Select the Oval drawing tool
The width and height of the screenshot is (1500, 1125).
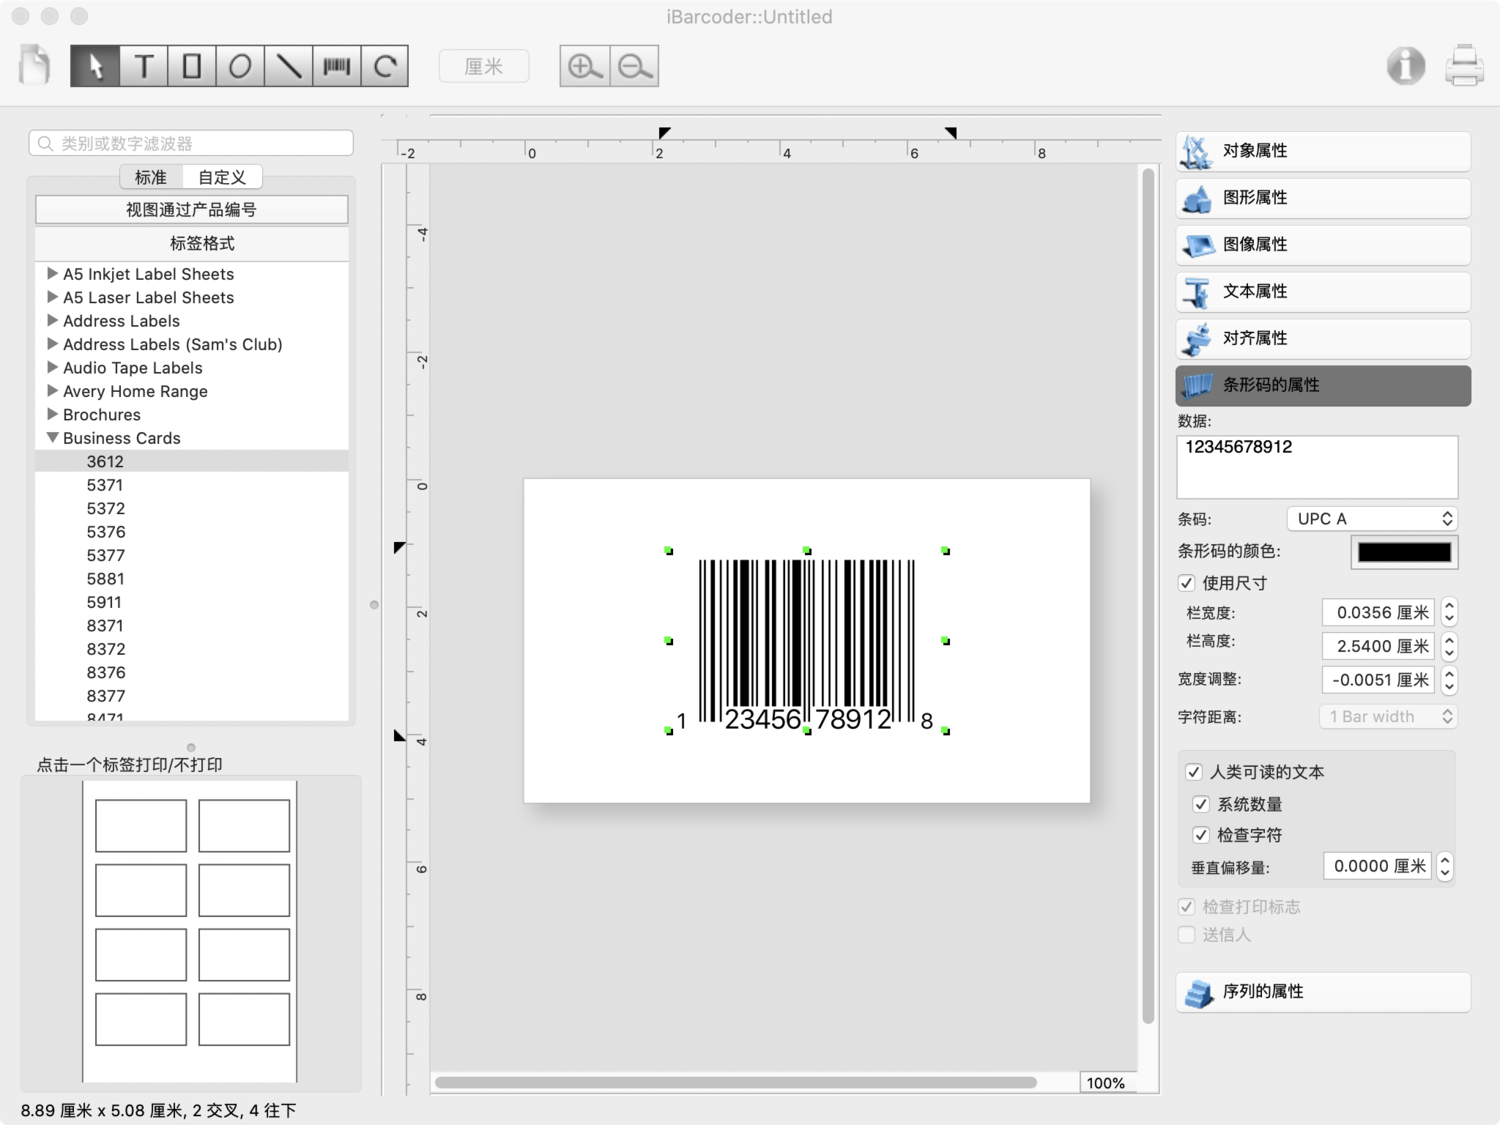click(238, 65)
